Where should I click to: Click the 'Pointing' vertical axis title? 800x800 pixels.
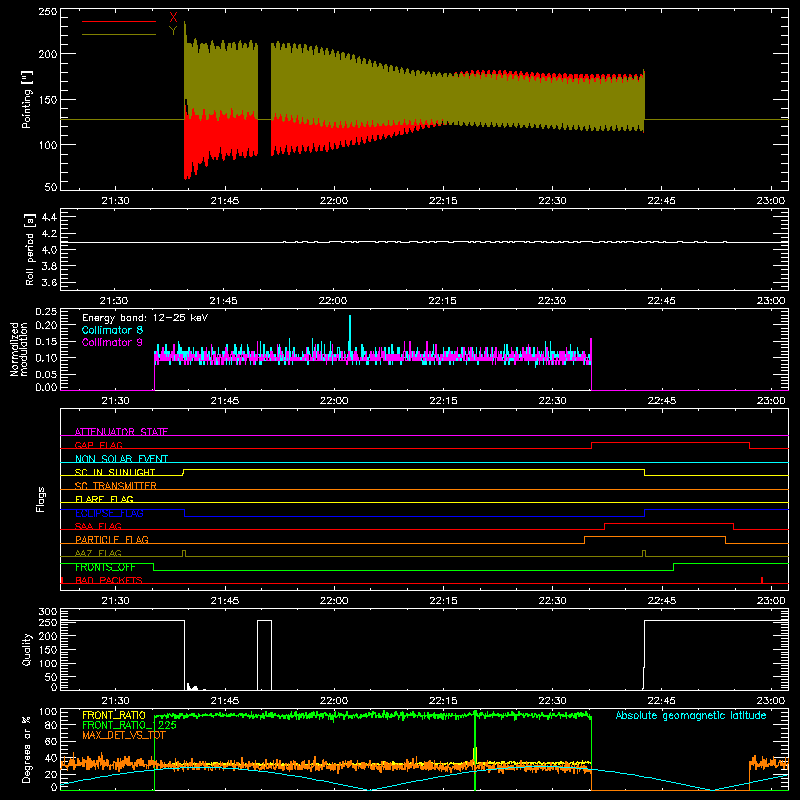click(27, 99)
